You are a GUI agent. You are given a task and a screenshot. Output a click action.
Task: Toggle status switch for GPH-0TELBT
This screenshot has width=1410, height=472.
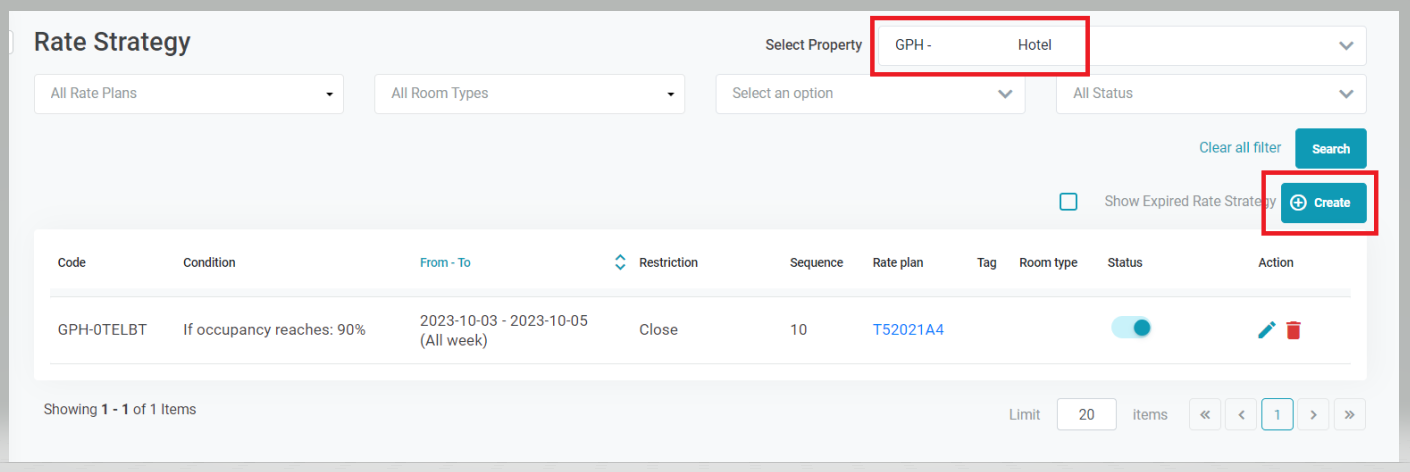click(1131, 327)
